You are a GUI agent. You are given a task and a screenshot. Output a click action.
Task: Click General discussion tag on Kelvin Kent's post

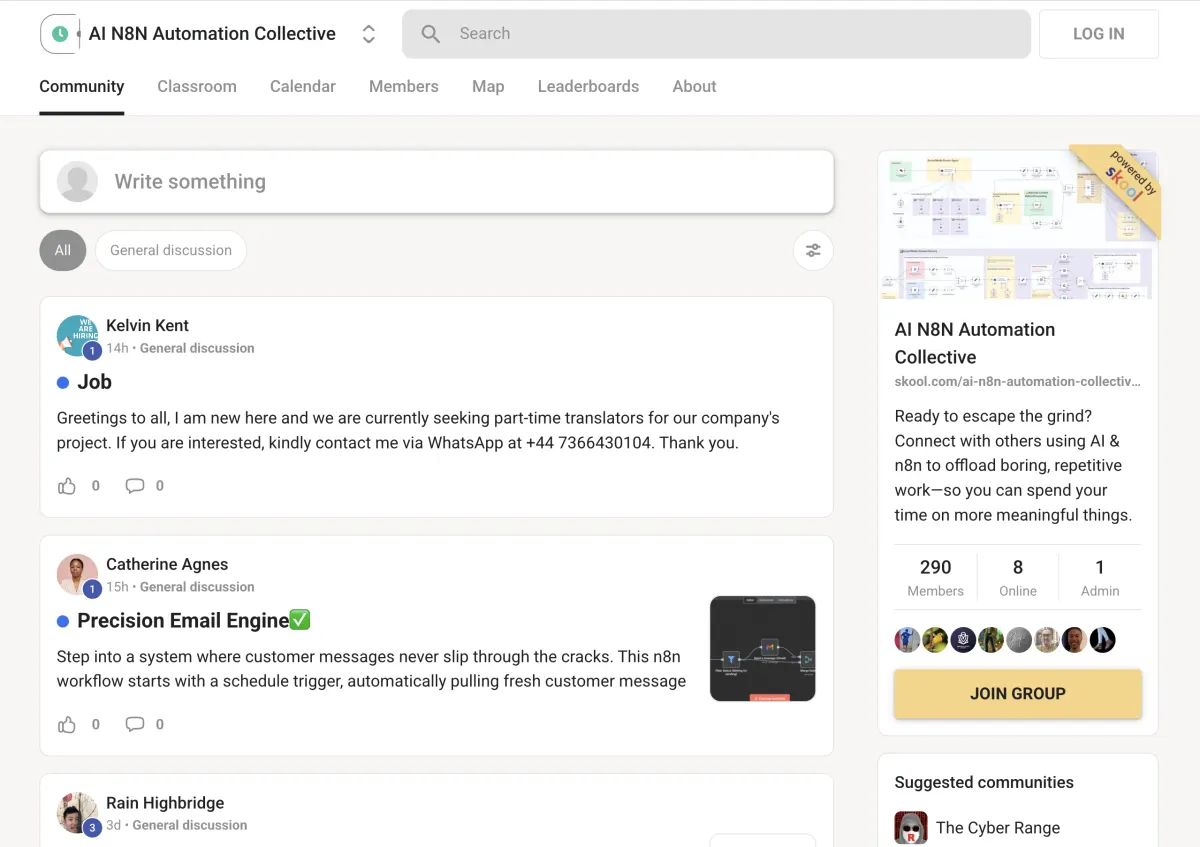coord(197,348)
